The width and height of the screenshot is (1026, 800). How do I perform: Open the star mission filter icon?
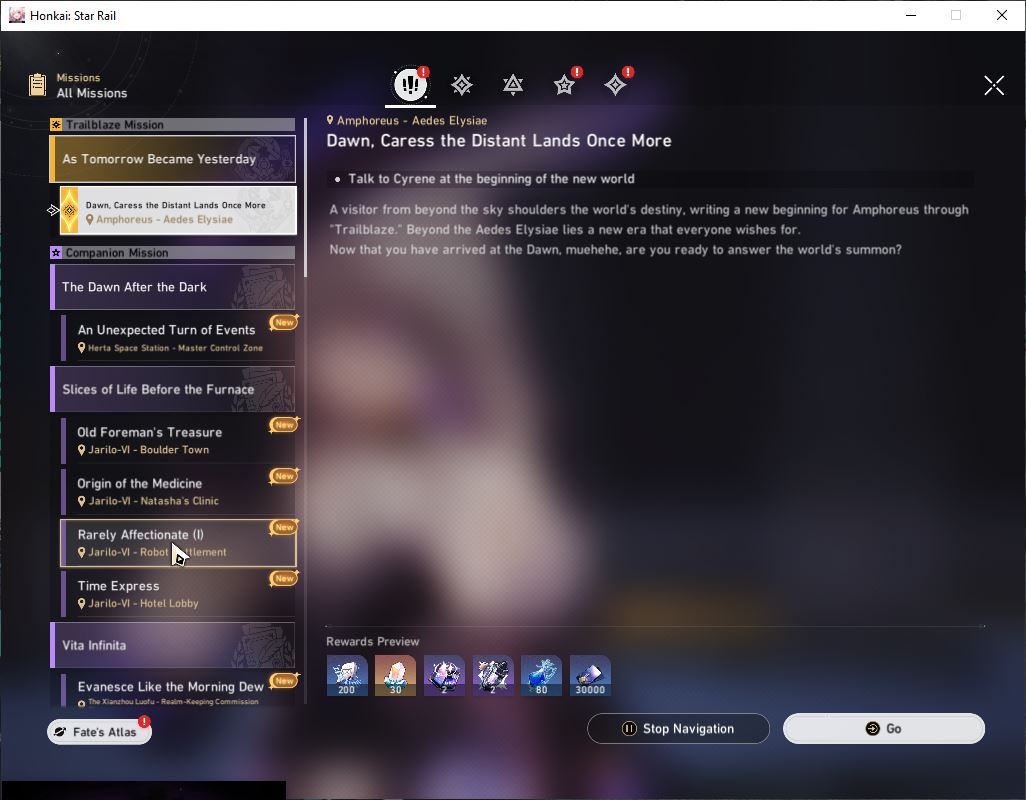click(x=564, y=85)
